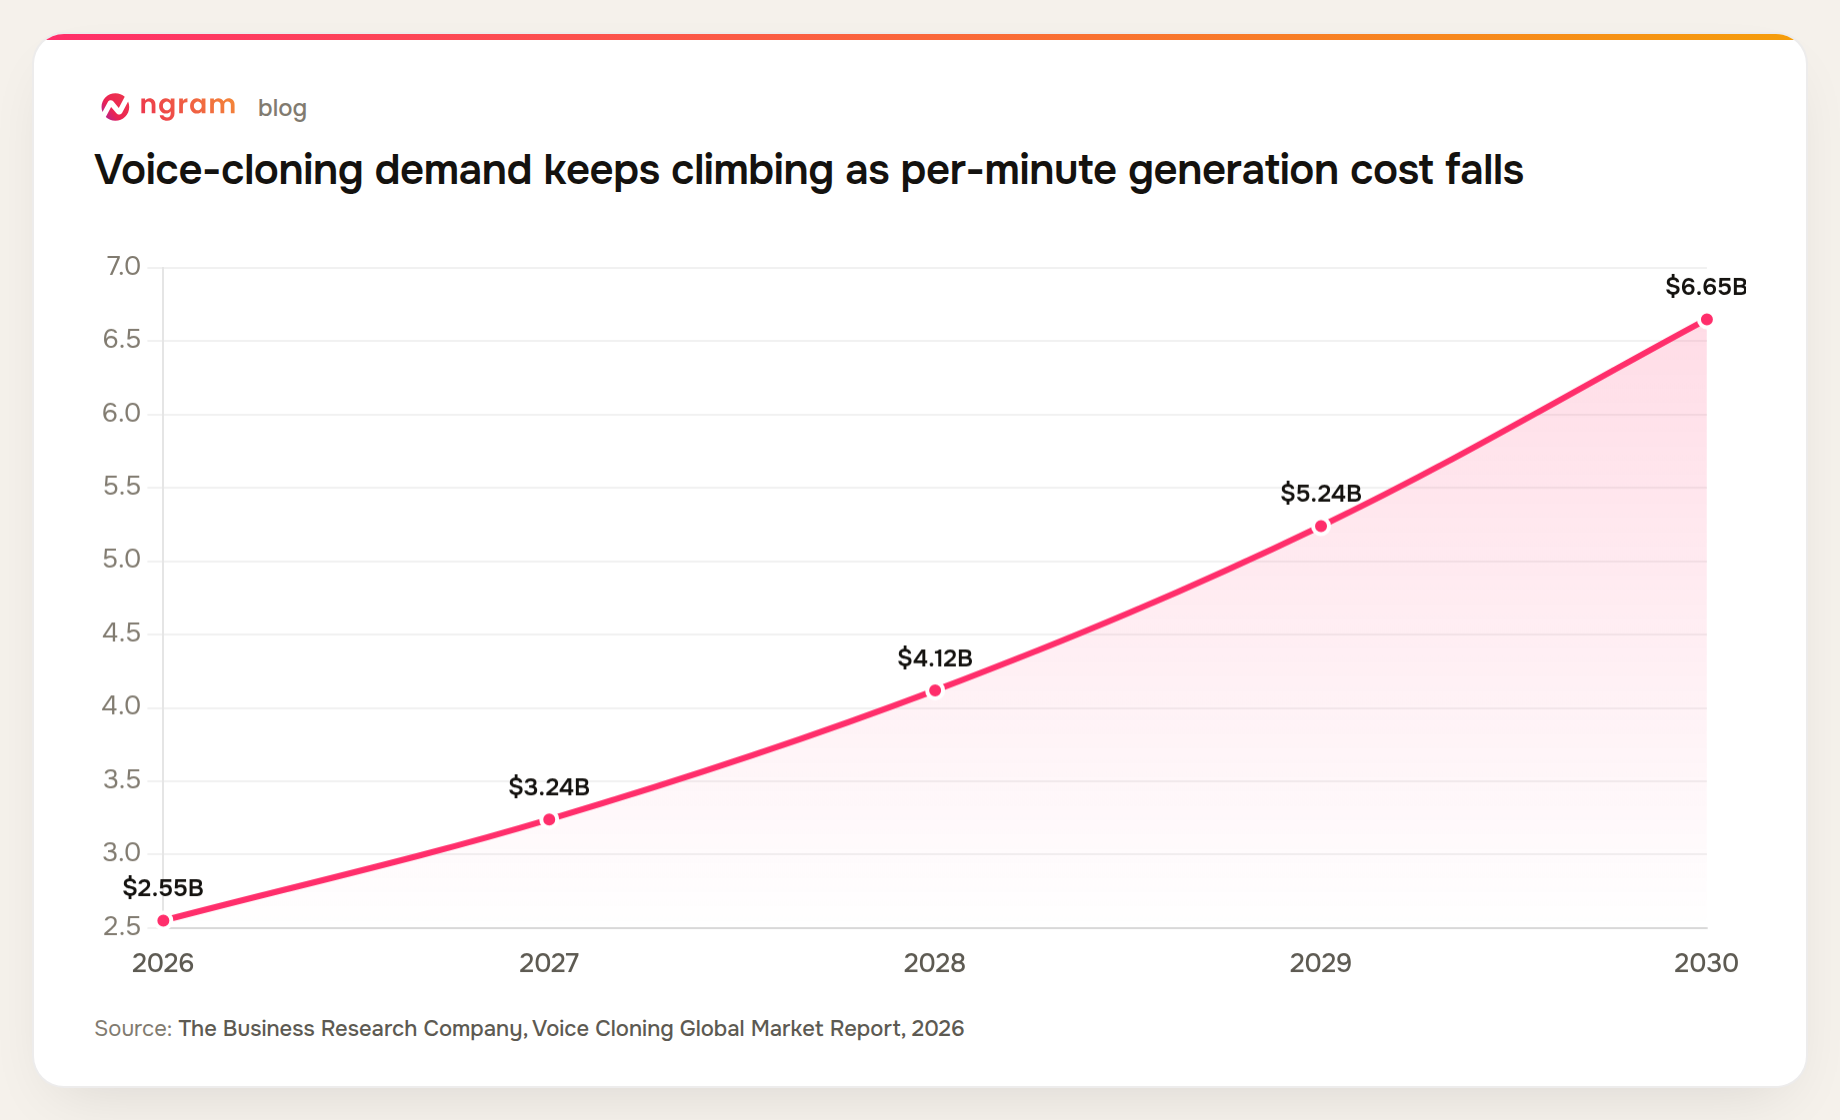Click the 2029 x-axis label
Viewport: 1840px width, 1120px height.
click(x=1321, y=963)
